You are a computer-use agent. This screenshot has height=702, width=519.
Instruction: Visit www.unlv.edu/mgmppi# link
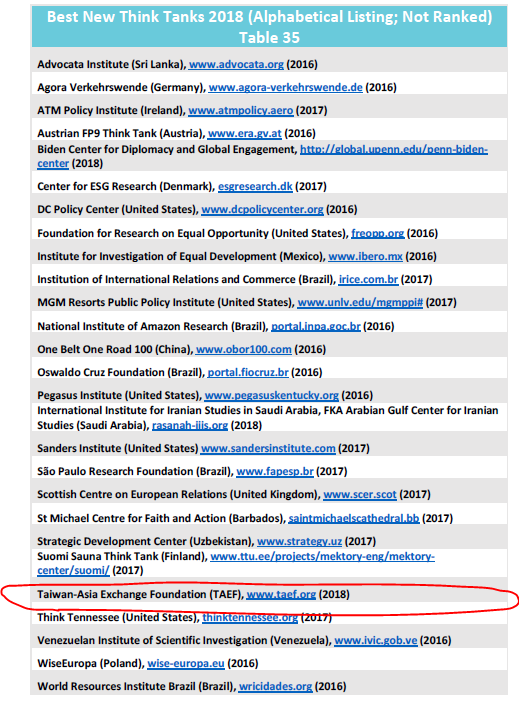pyautogui.click(x=360, y=303)
